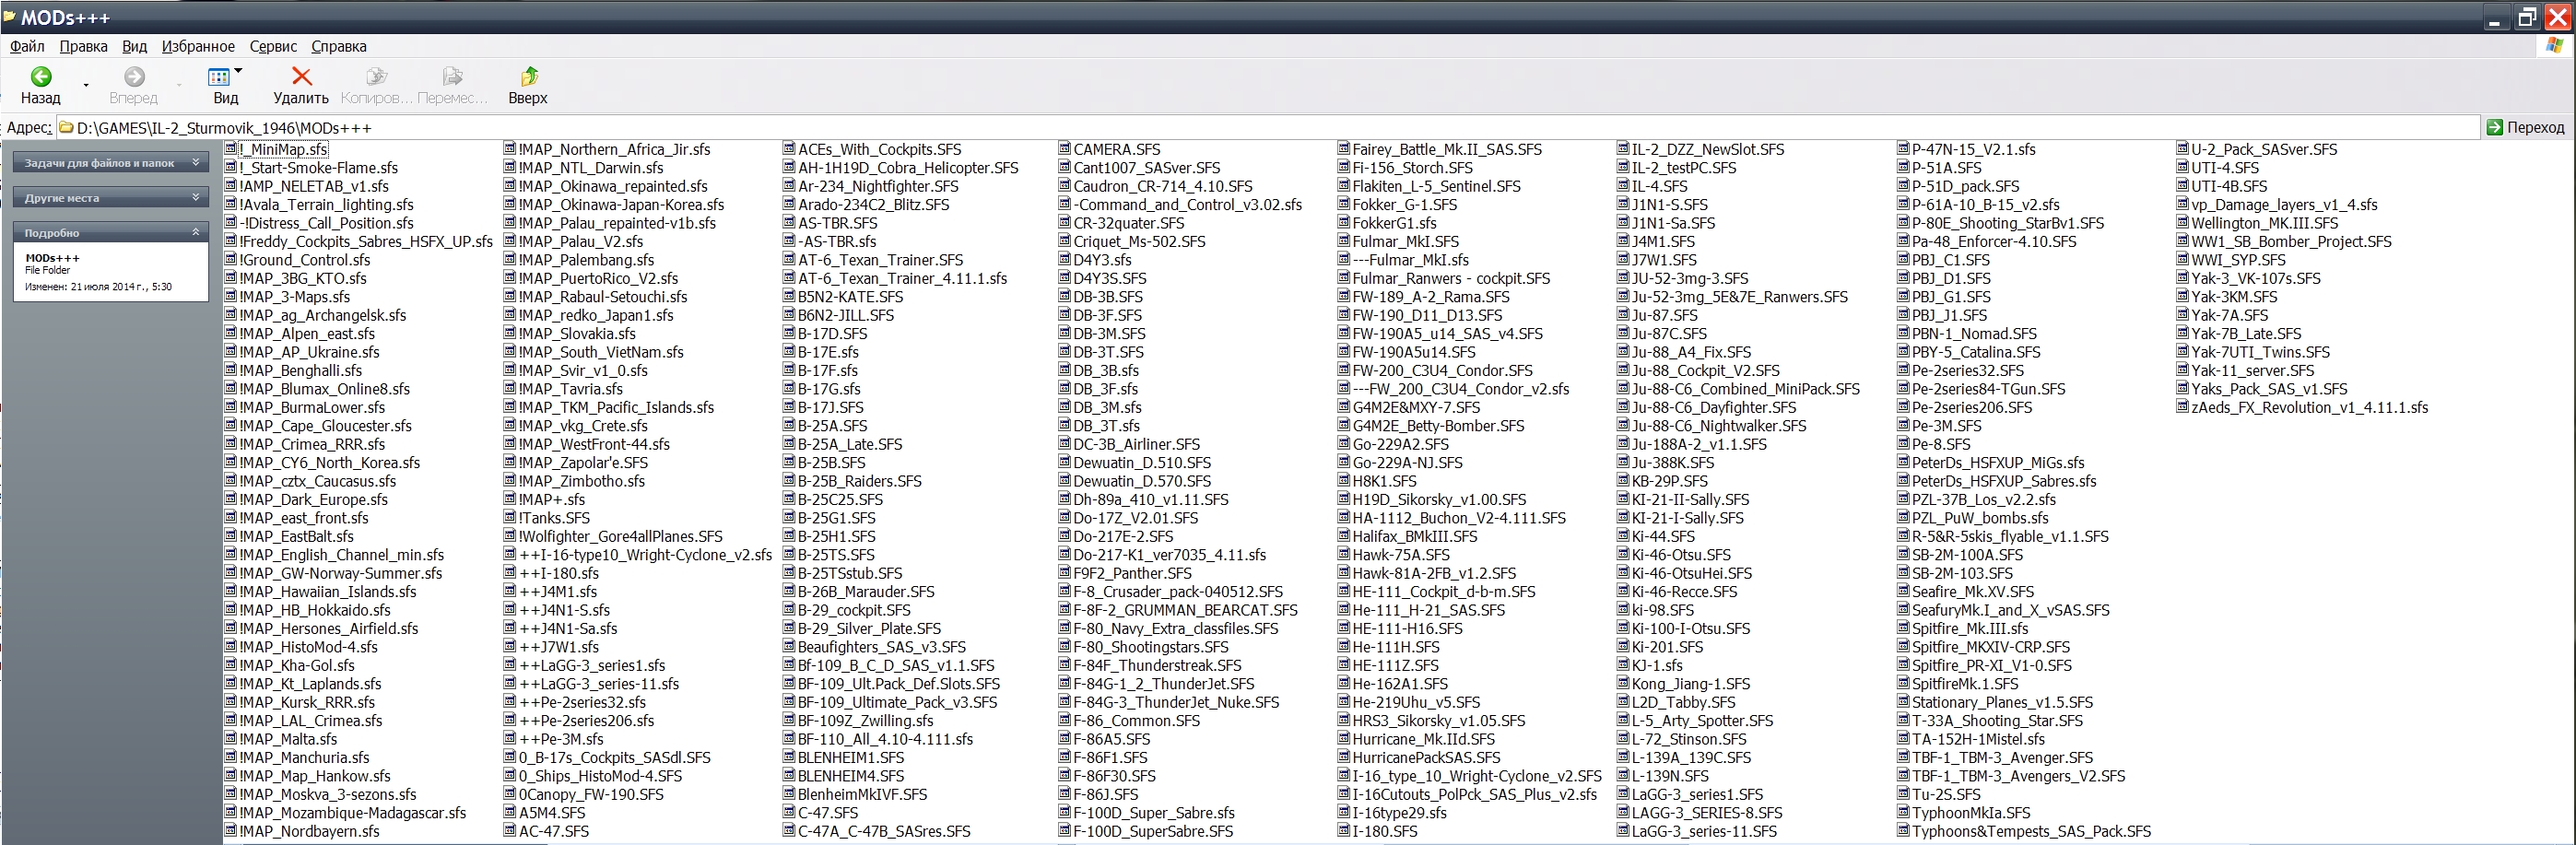The height and width of the screenshot is (845, 2576).
Task: Open the Правка menu
Action: [x=84, y=46]
